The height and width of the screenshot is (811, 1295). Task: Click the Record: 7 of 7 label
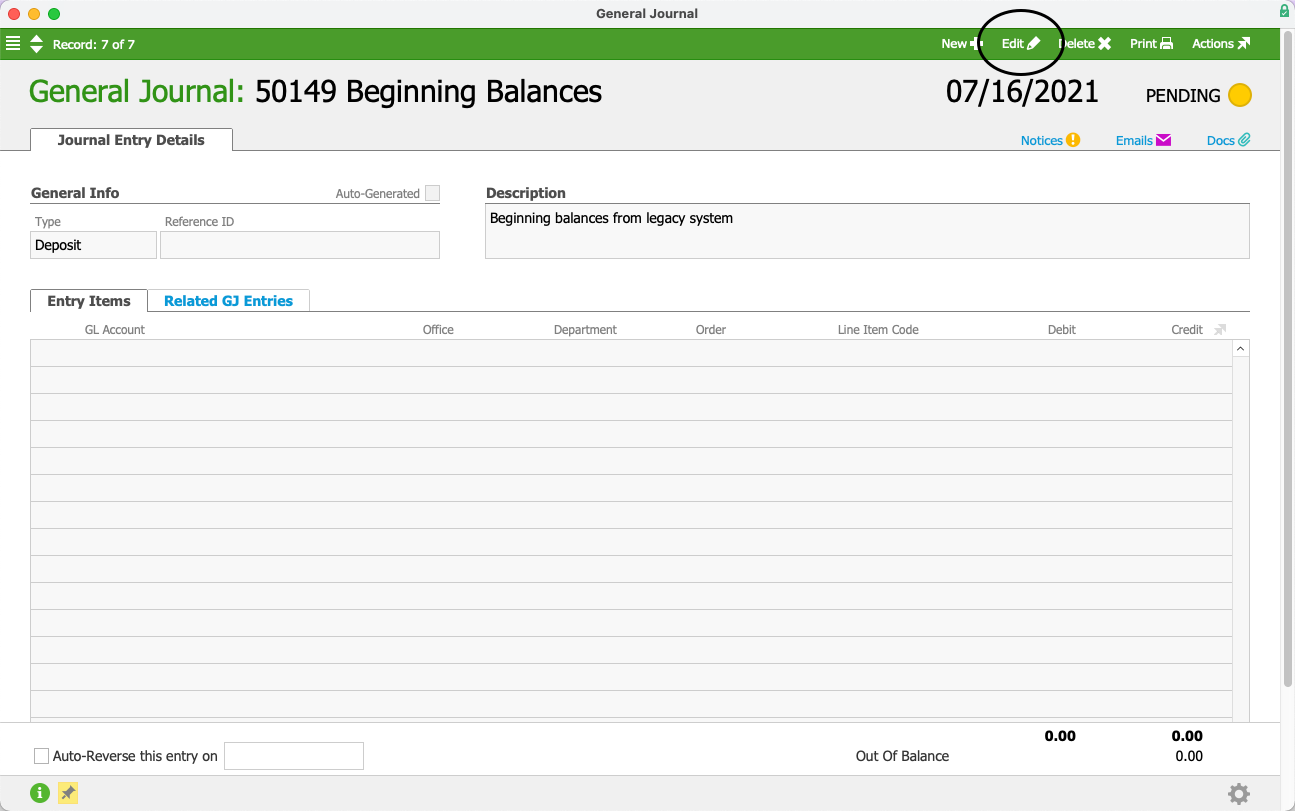[x=94, y=44]
